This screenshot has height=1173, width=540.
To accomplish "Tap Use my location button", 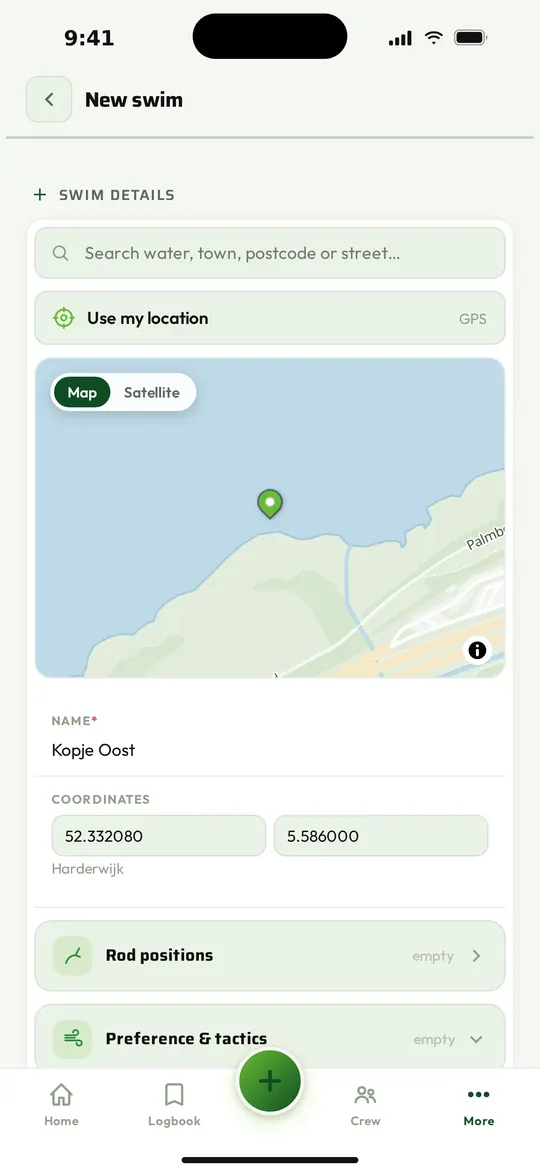I will coord(270,318).
